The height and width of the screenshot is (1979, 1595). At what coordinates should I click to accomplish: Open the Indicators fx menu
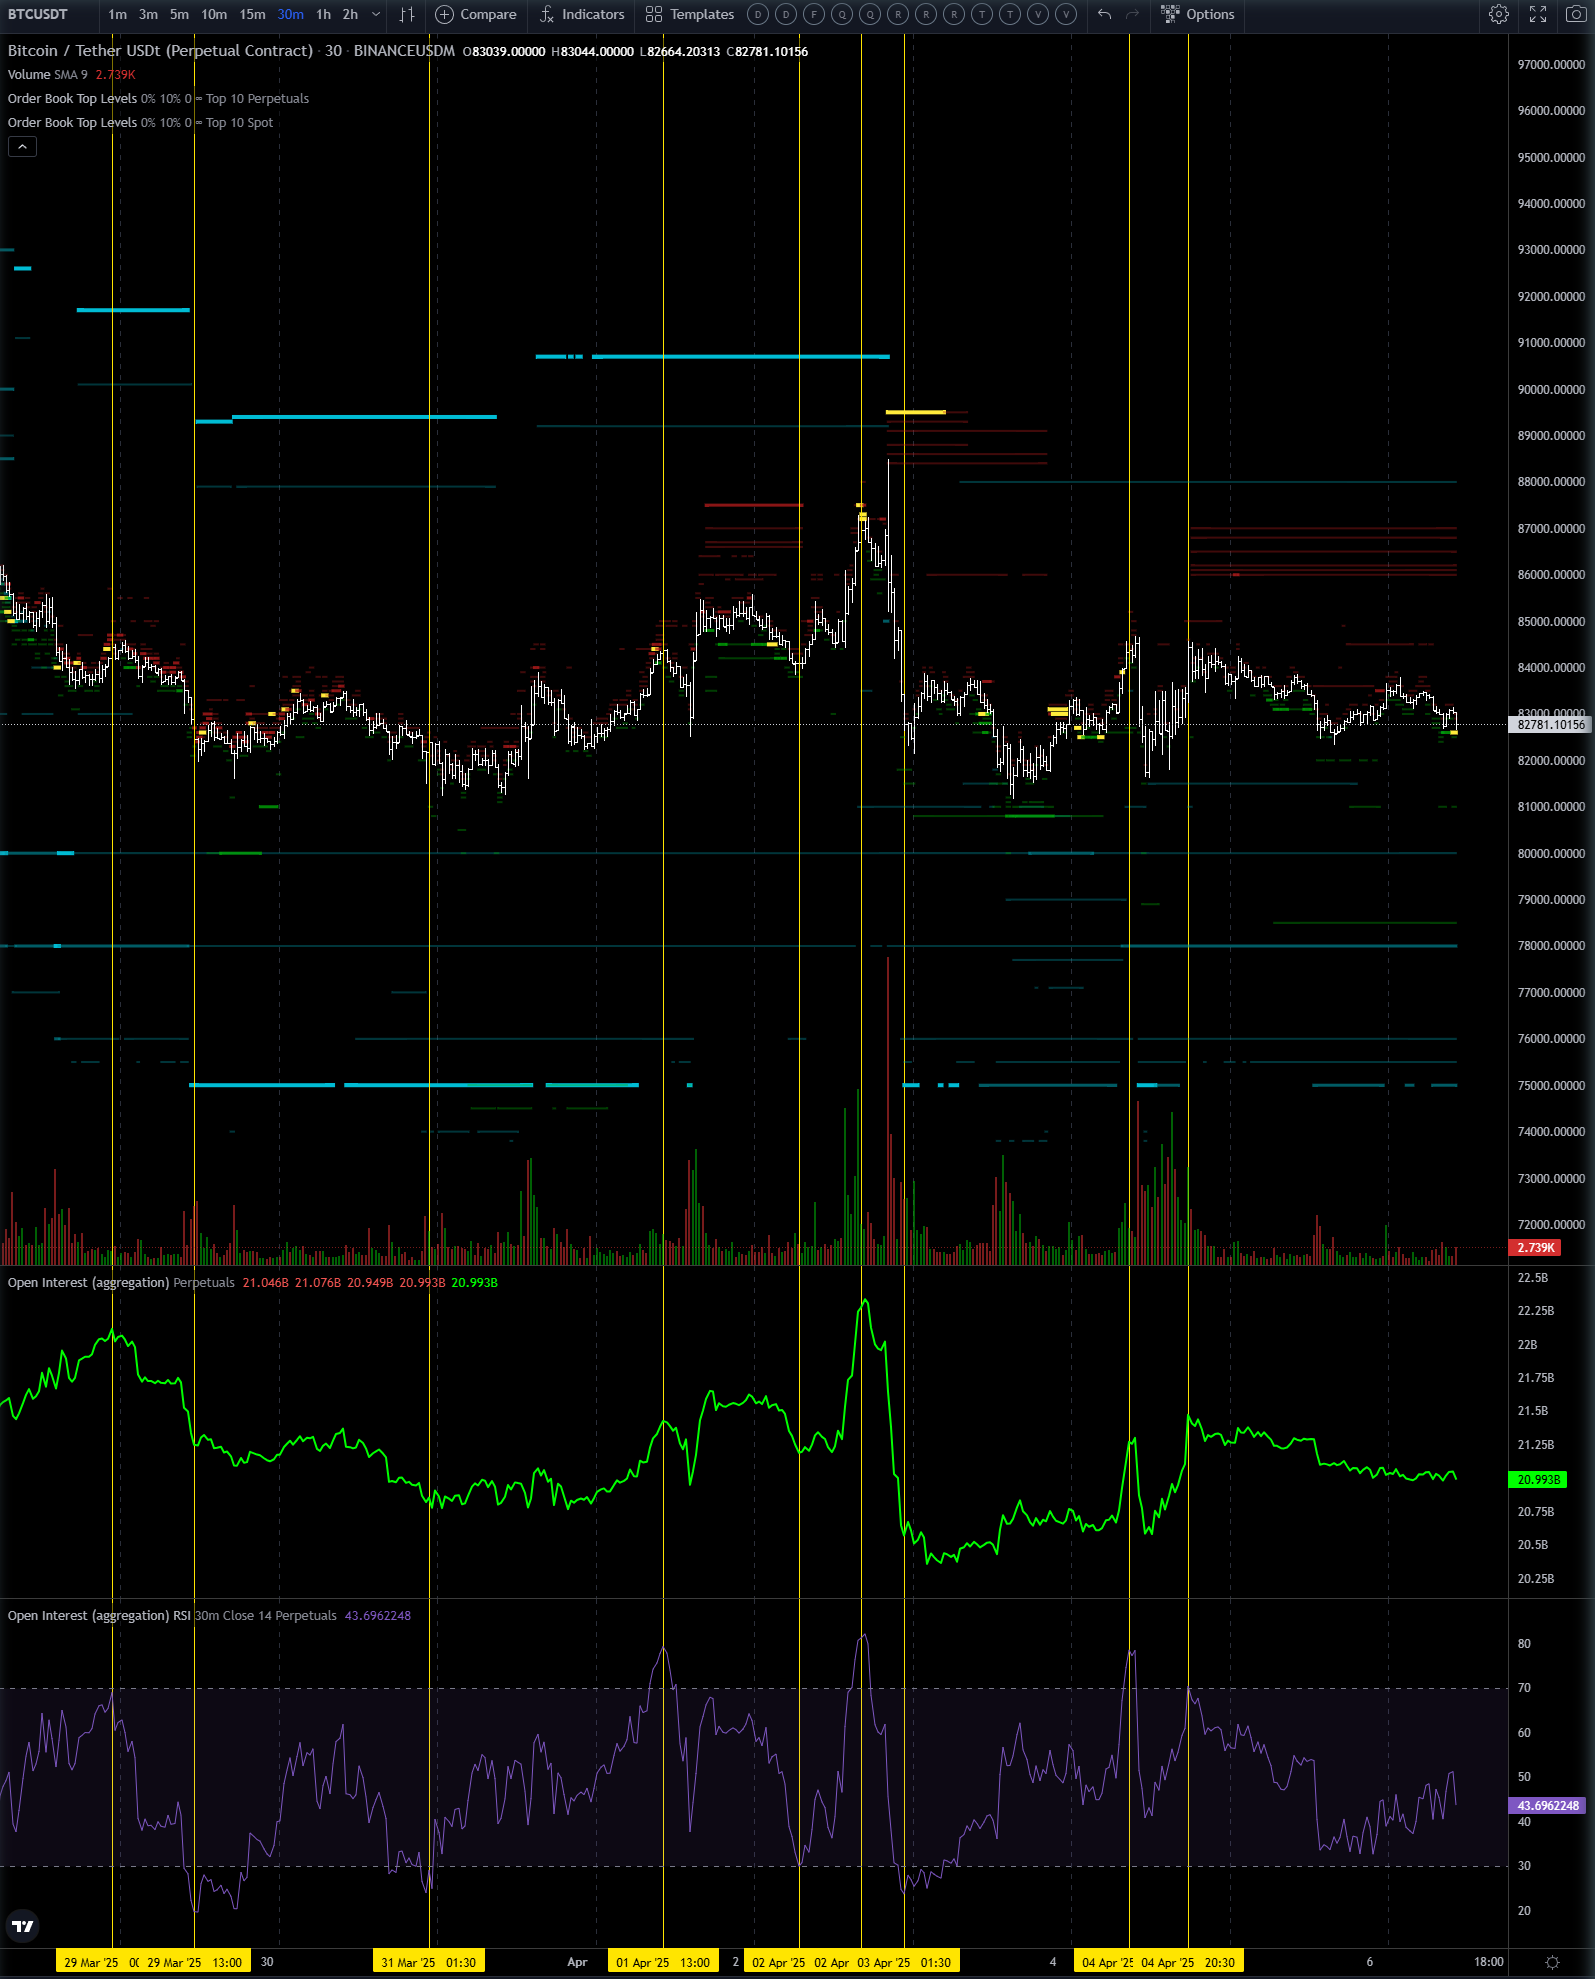pyautogui.click(x=582, y=14)
